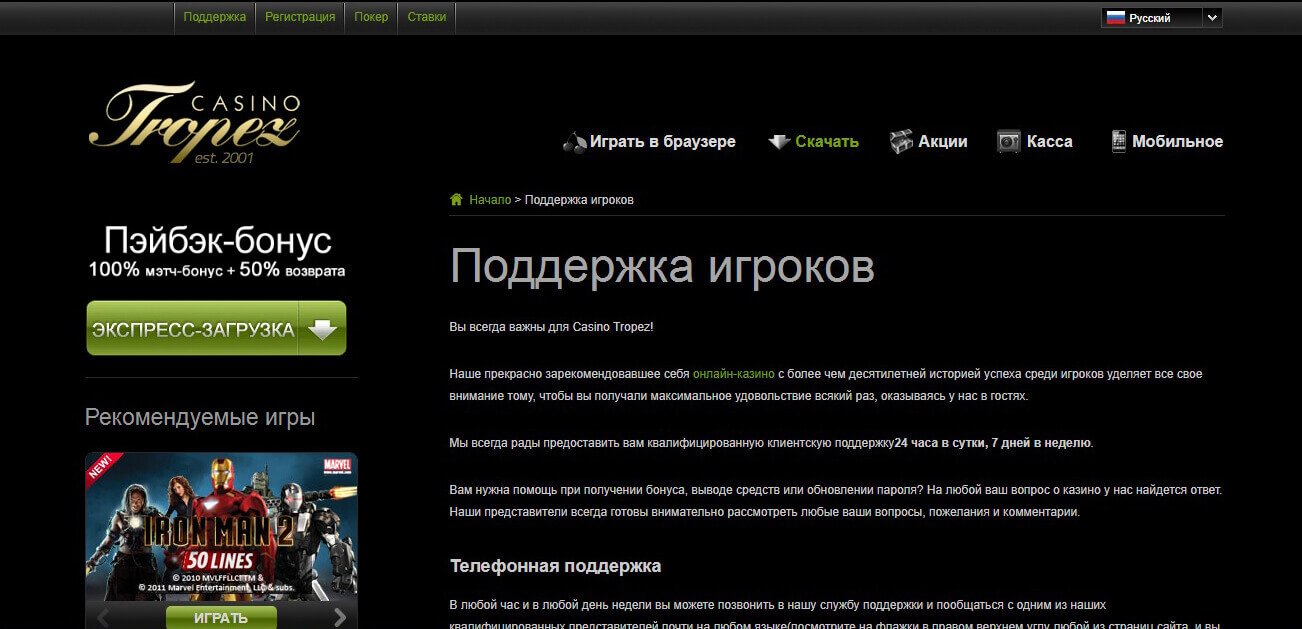Click Поддержка игроков breadcrumb text

579,200
